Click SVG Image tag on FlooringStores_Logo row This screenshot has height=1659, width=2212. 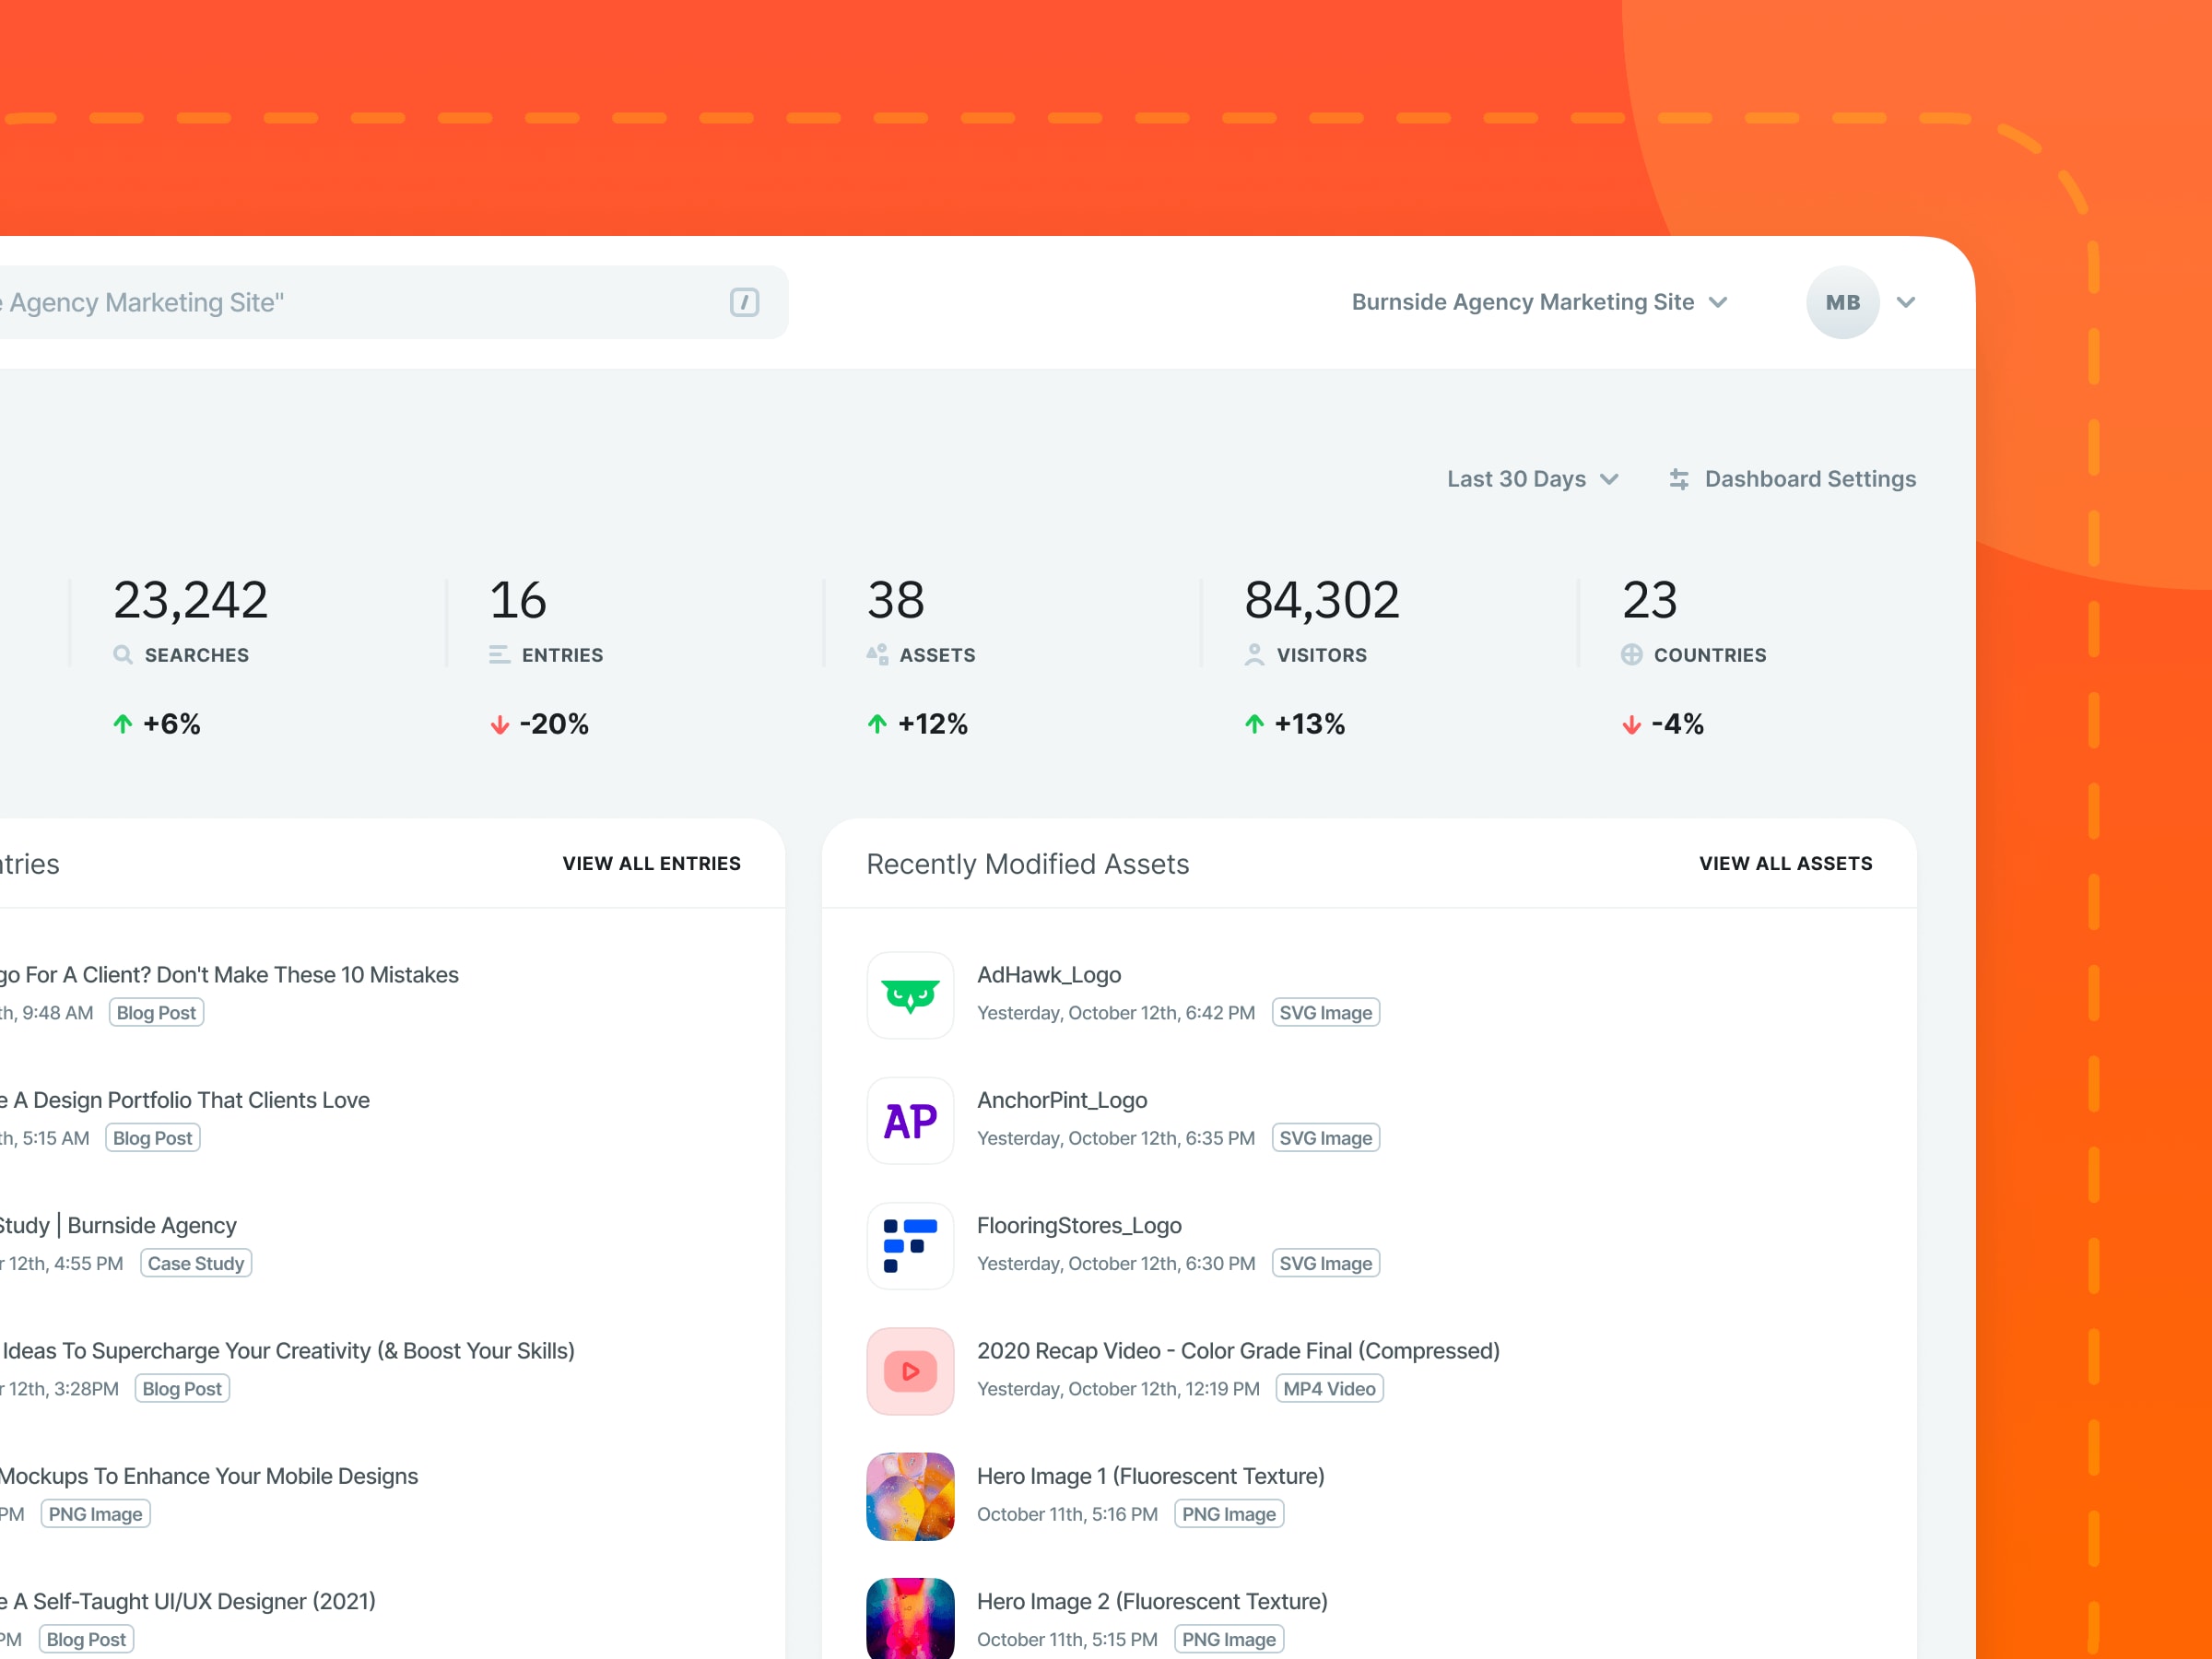coord(1326,1263)
